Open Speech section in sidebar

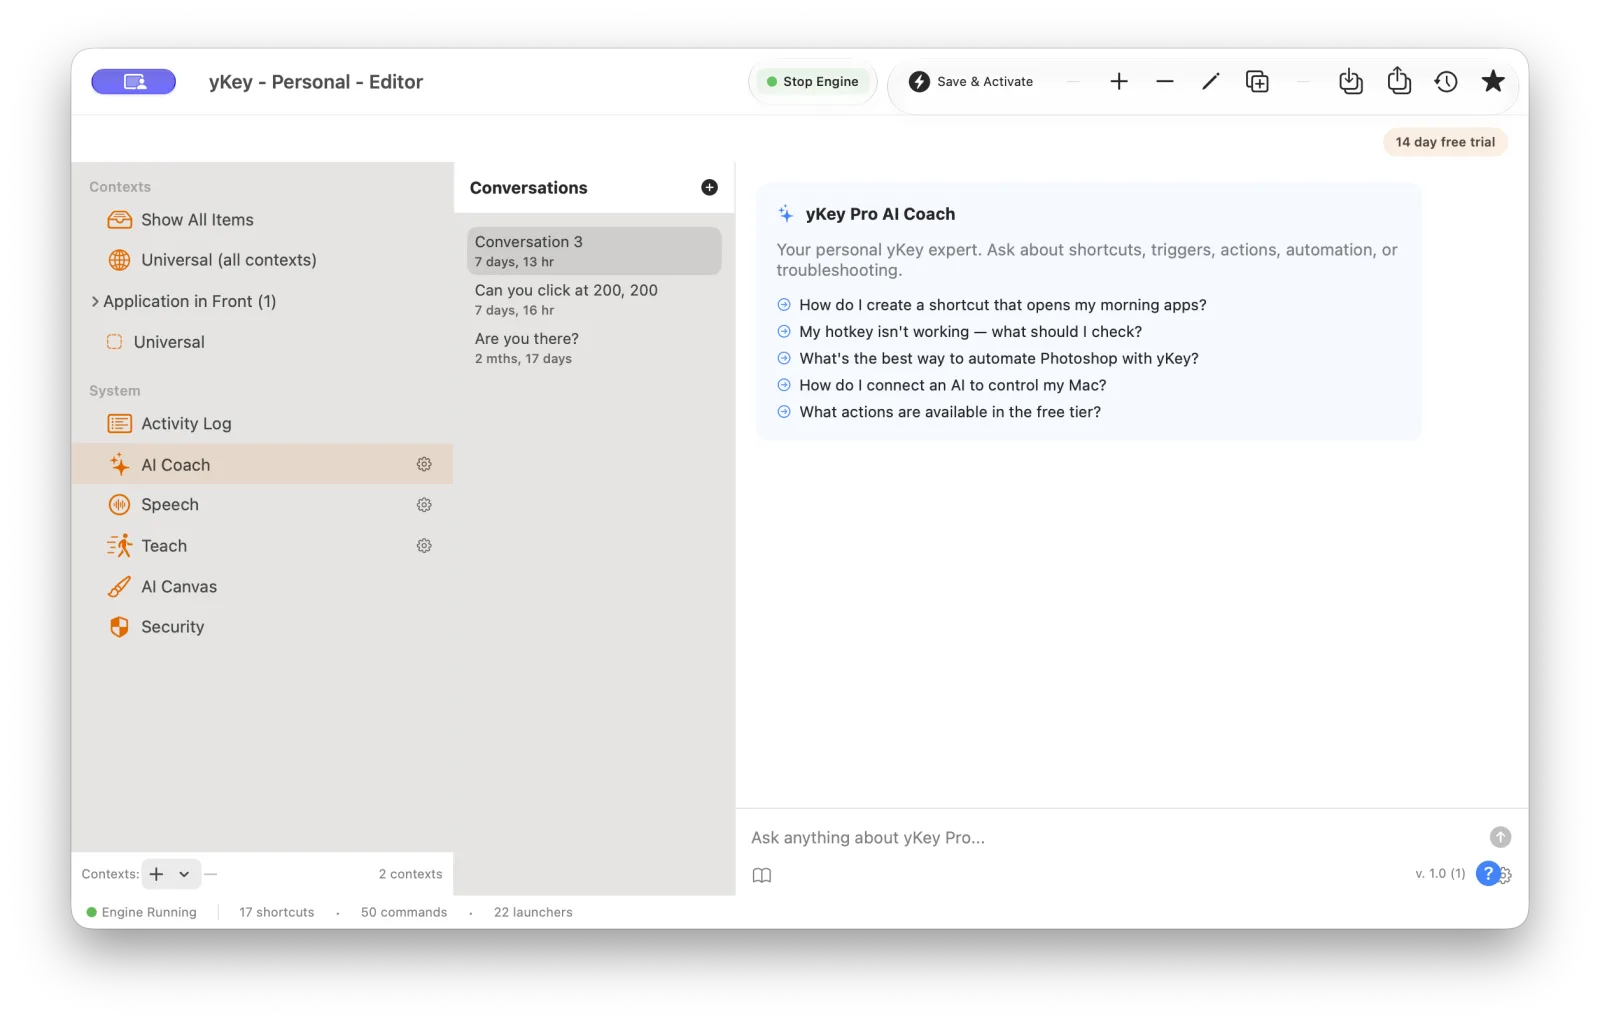point(262,505)
